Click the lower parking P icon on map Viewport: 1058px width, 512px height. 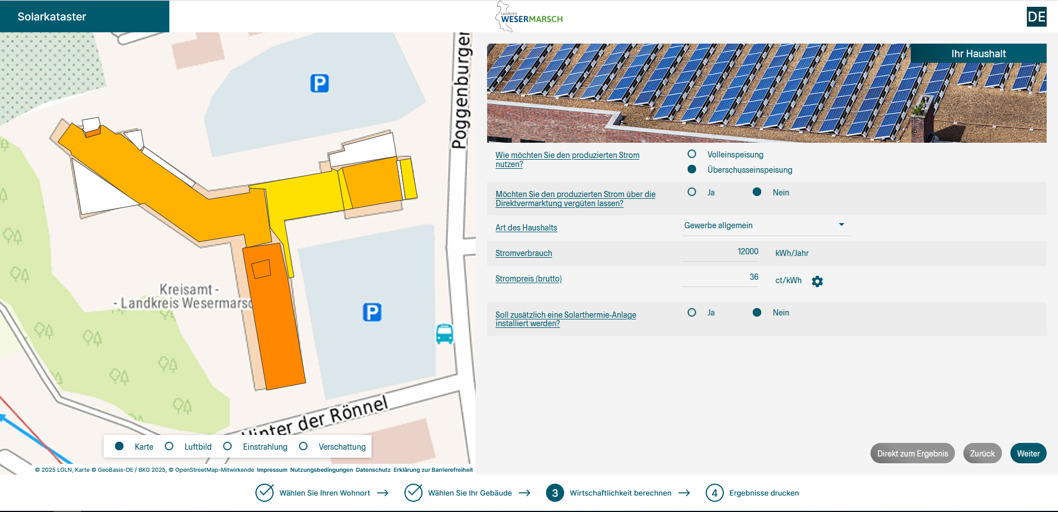pos(372,312)
